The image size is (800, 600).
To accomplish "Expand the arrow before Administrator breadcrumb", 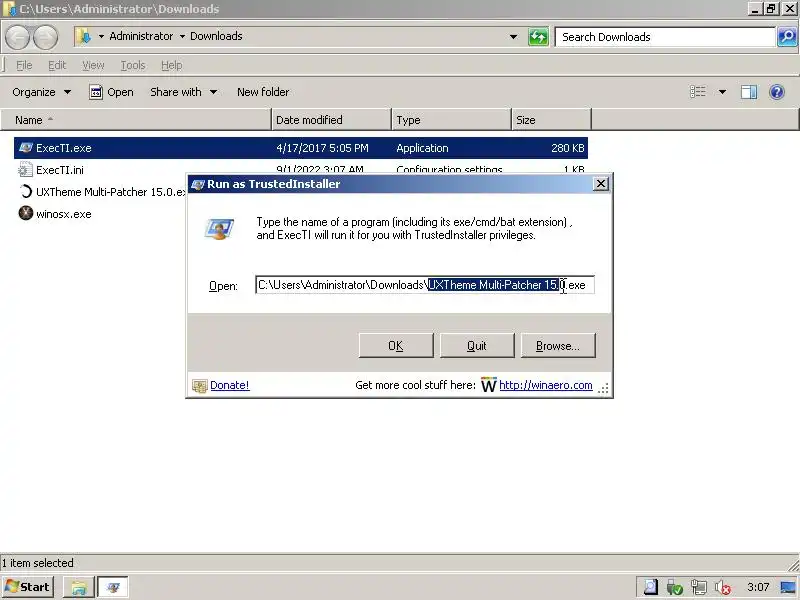I will tap(101, 36).
